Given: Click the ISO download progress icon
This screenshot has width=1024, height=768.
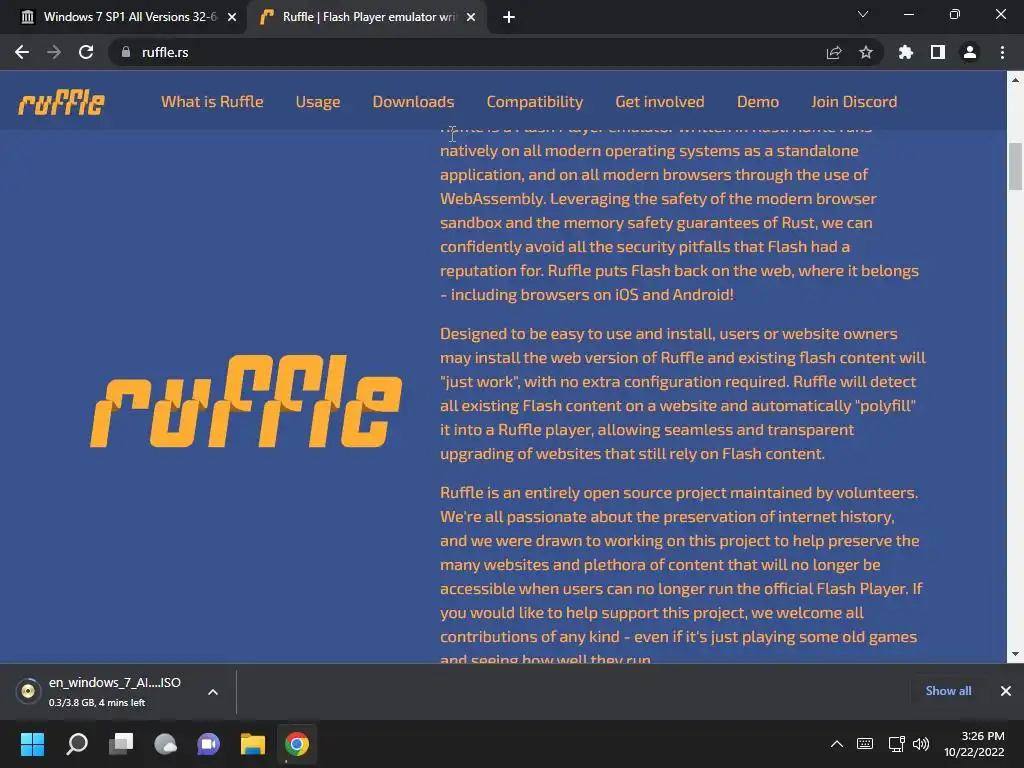Looking at the screenshot, I should [28, 691].
